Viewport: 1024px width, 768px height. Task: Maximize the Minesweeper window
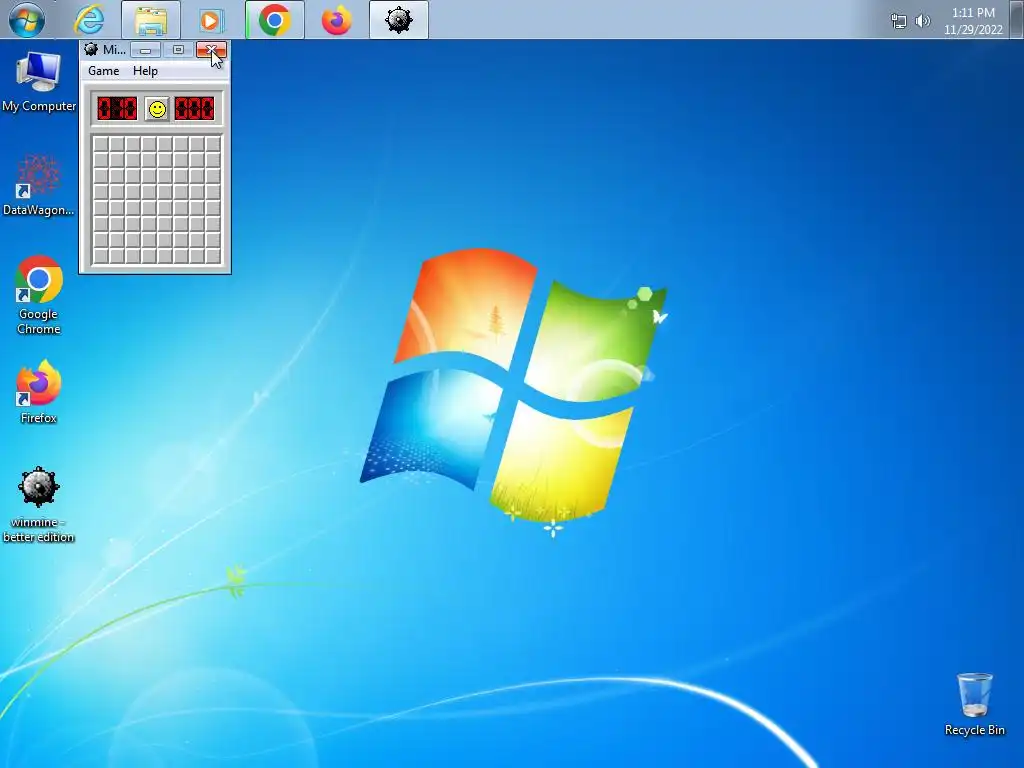pos(178,50)
